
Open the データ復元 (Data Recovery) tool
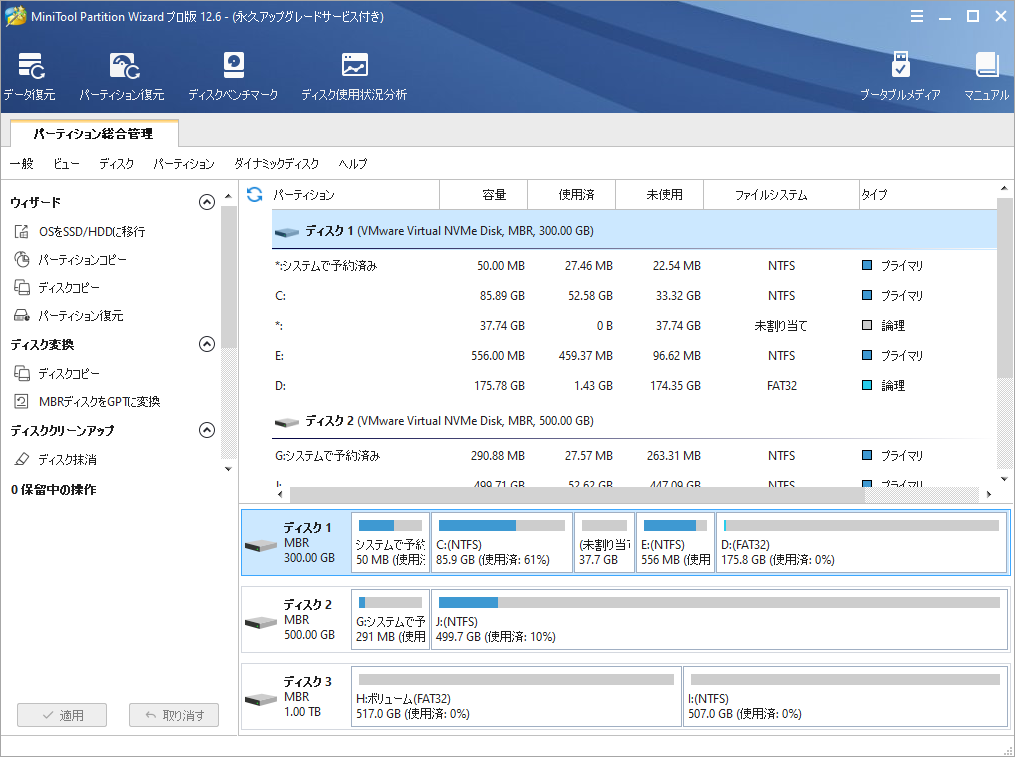(x=30, y=76)
